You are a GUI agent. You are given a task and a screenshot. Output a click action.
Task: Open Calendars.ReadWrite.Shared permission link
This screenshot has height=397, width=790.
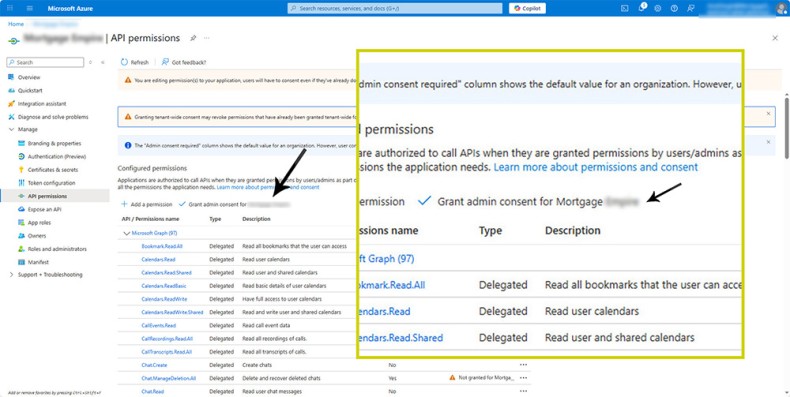pos(172,312)
